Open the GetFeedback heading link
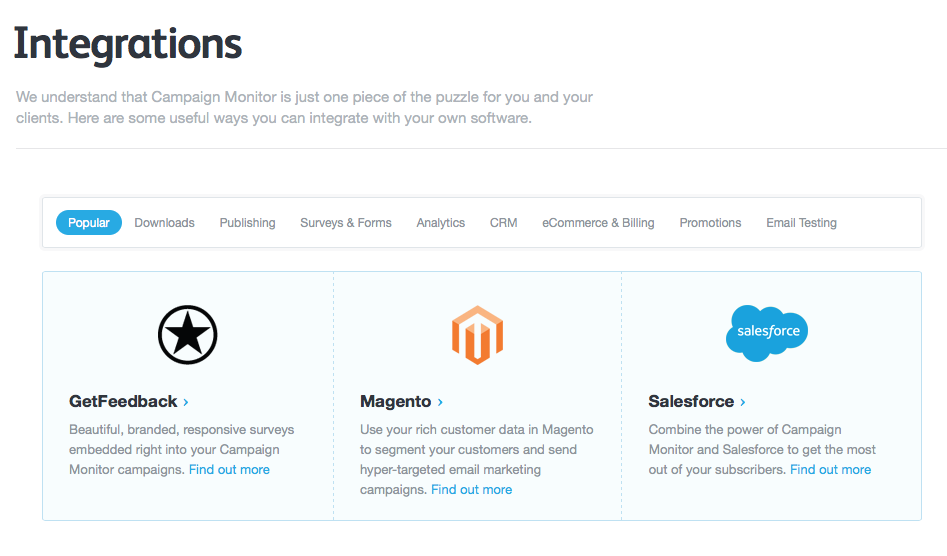The image size is (947, 556). (123, 401)
